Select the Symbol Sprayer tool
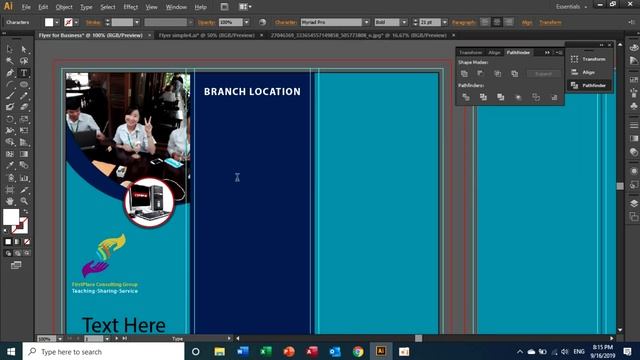The width and height of the screenshot is (640, 360). 10,178
